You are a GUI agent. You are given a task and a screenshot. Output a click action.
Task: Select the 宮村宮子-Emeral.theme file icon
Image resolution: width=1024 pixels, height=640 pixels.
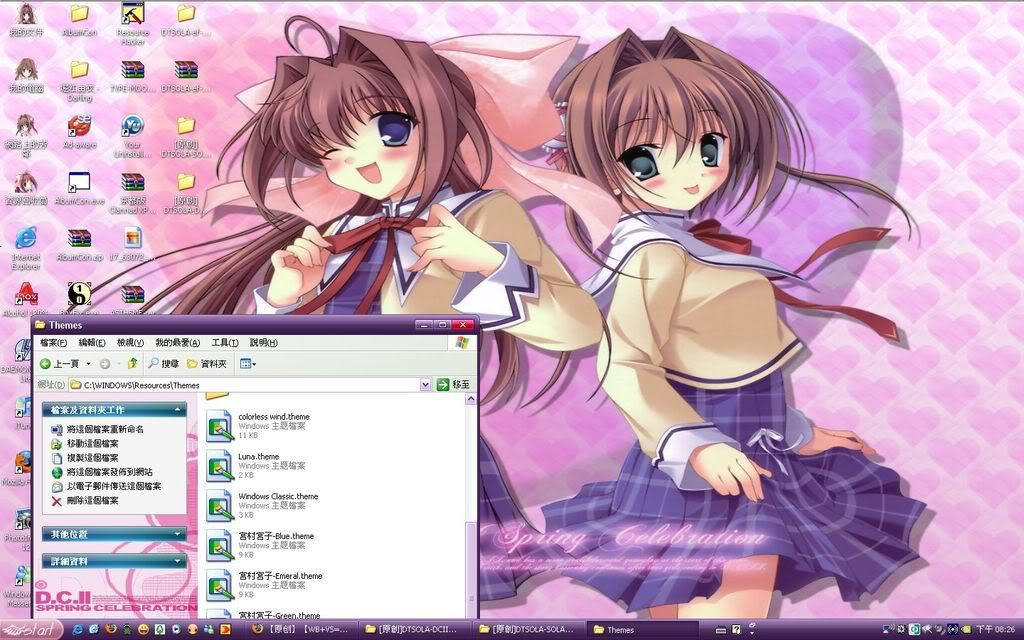(219, 585)
